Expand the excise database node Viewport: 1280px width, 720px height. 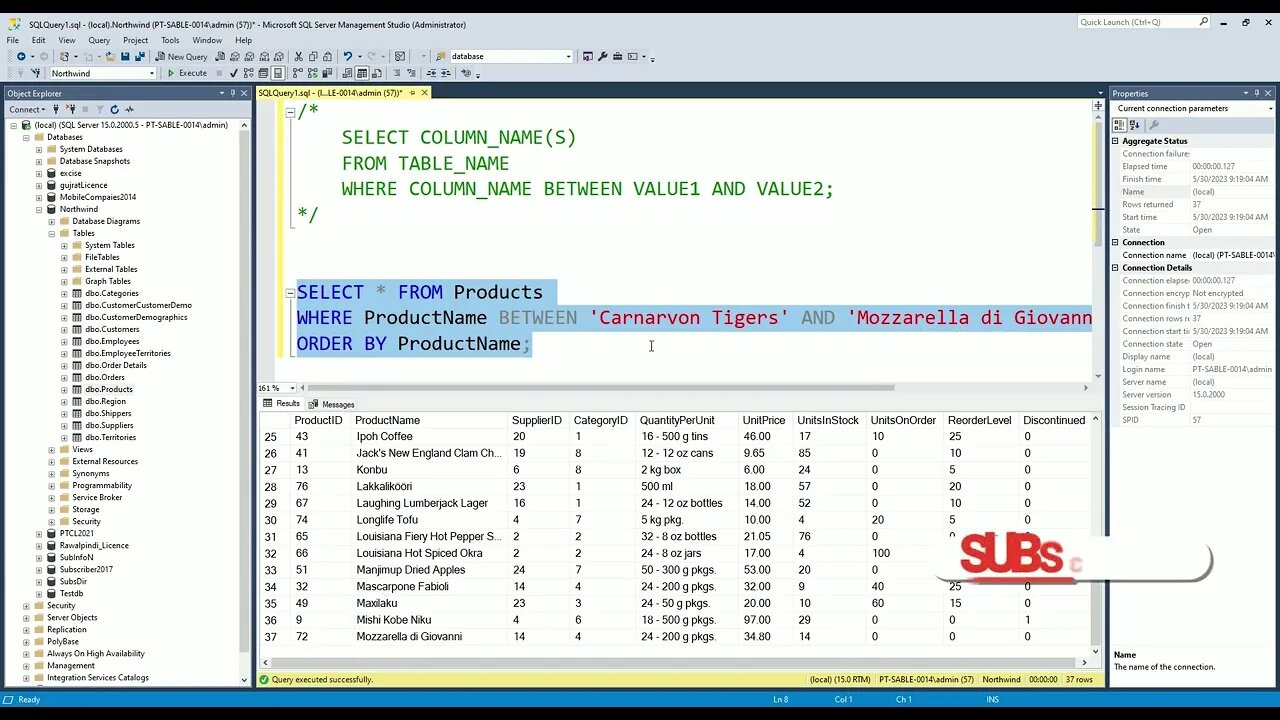39,173
